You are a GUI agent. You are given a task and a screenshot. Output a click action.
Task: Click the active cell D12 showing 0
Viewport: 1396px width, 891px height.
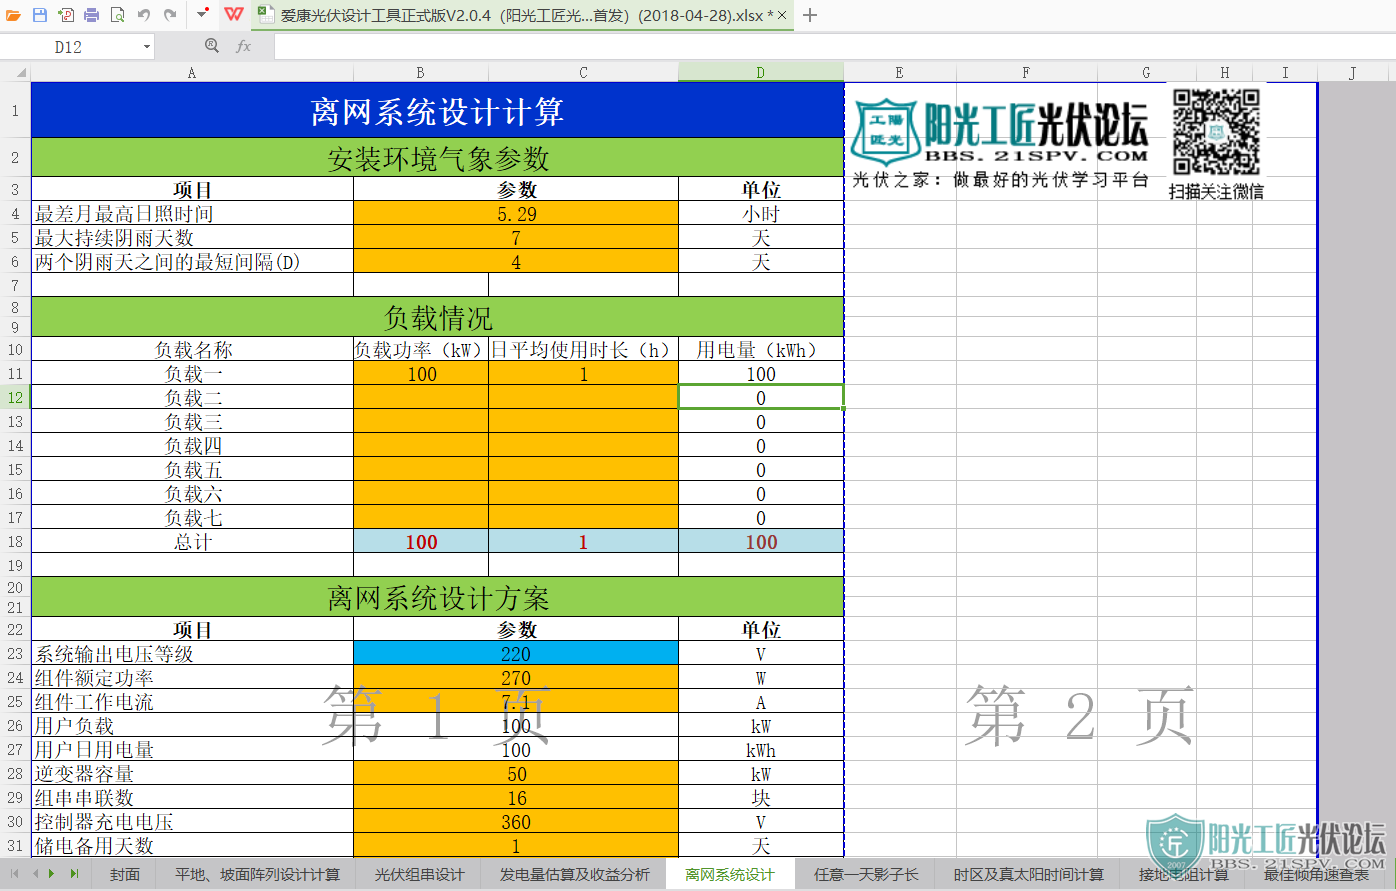coord(761,397)
